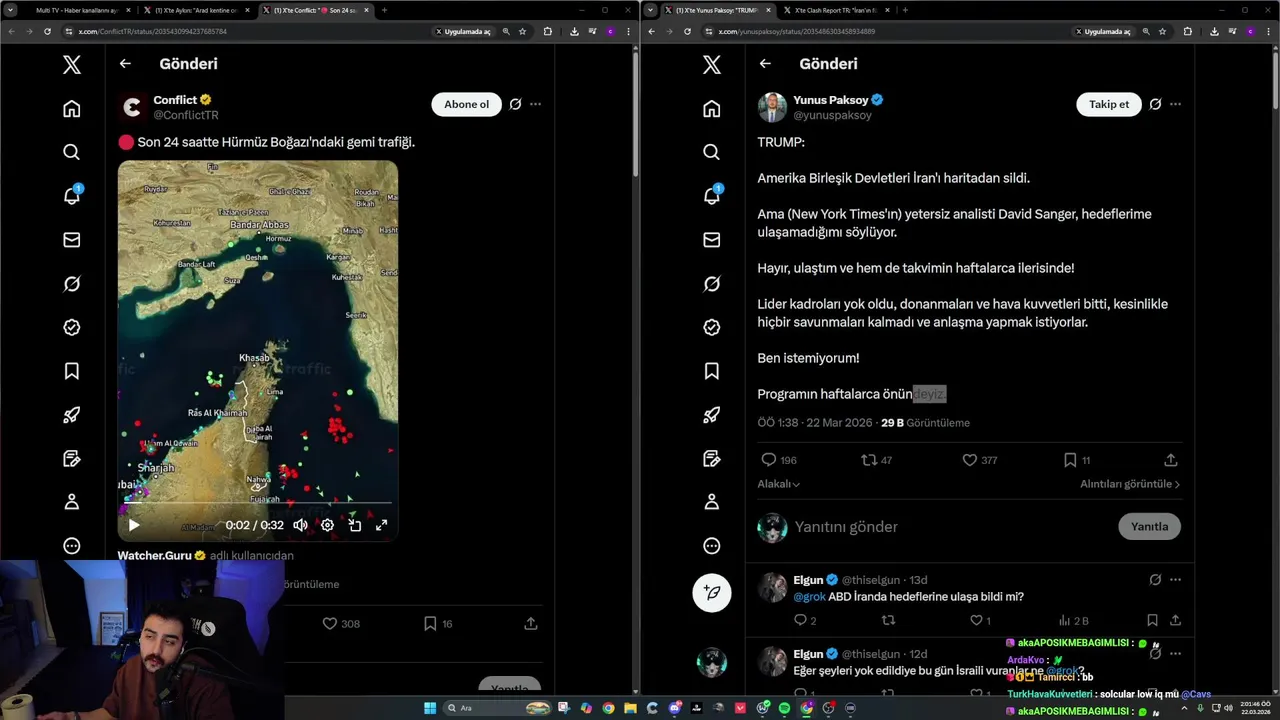1280x720 pixels.
Task: Subscribe with Abone ol button
Action: (x=467, y=104)
